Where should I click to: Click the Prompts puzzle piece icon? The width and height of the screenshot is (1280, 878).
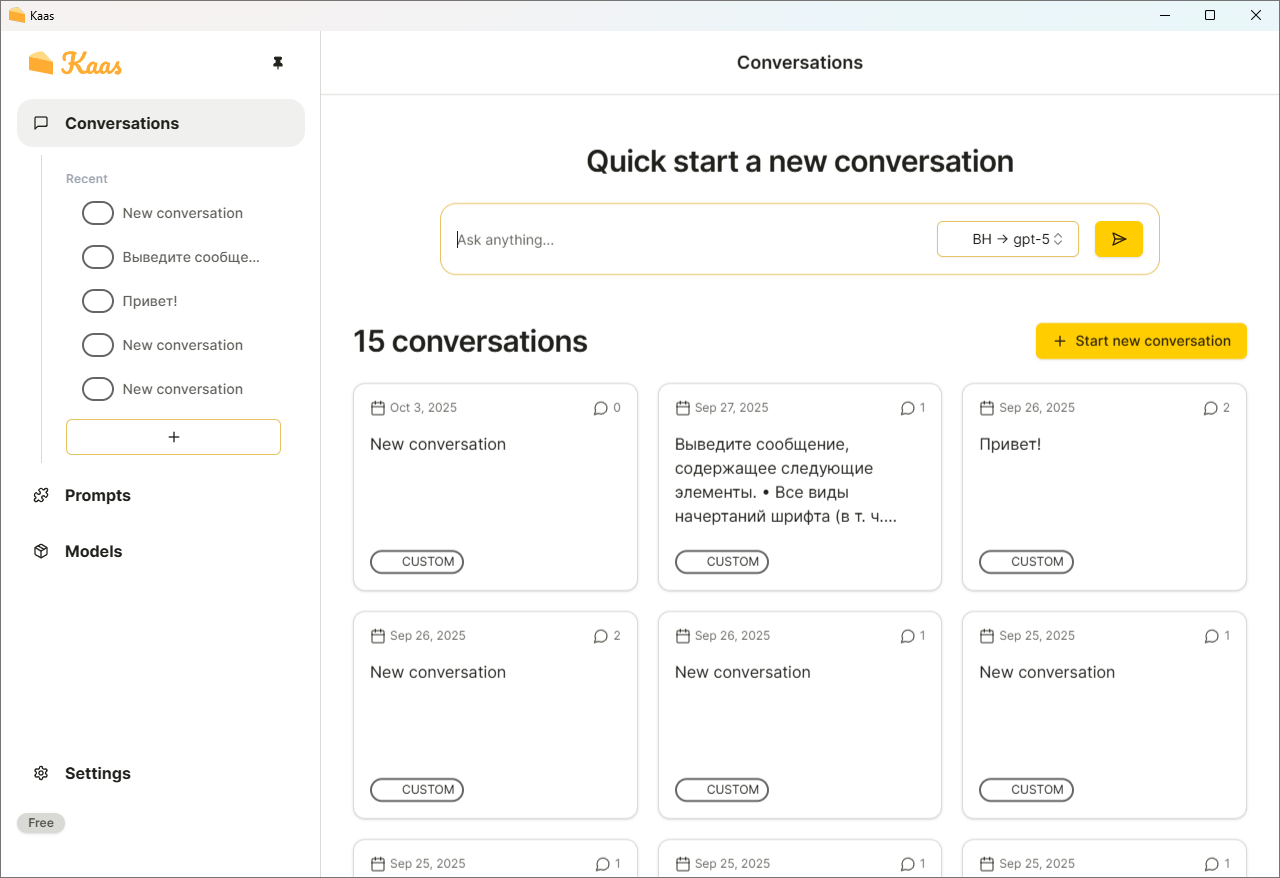click(41, 495)
